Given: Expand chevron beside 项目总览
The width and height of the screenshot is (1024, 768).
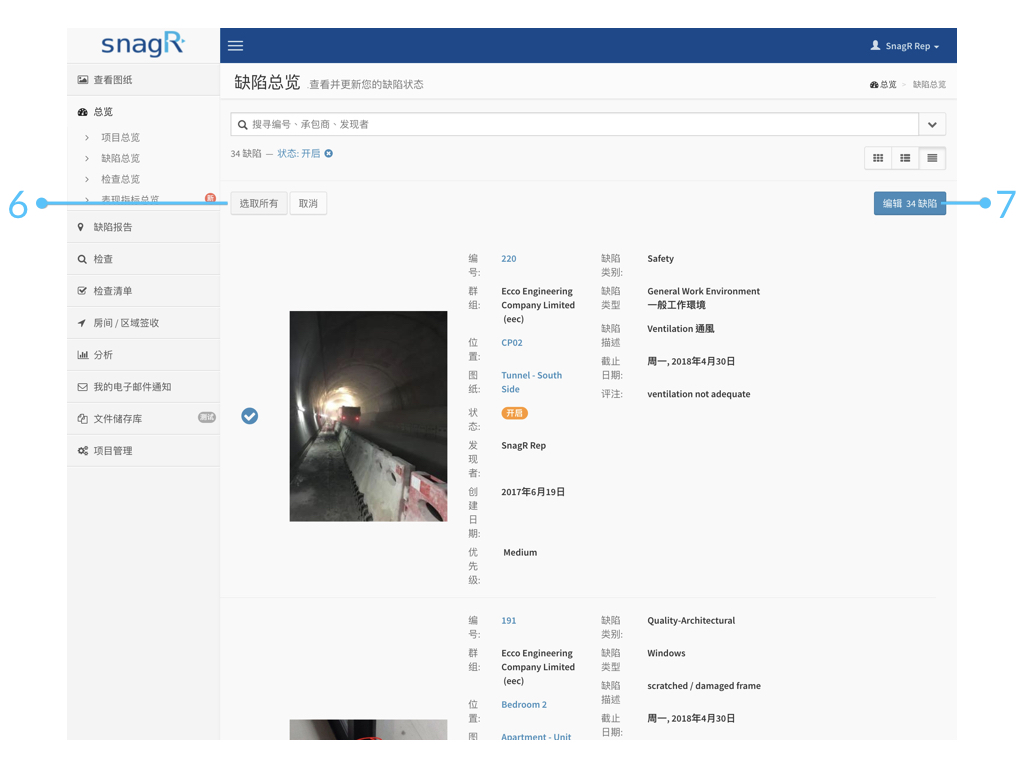Looking at the screenshot, I should (x=87, y=137).
